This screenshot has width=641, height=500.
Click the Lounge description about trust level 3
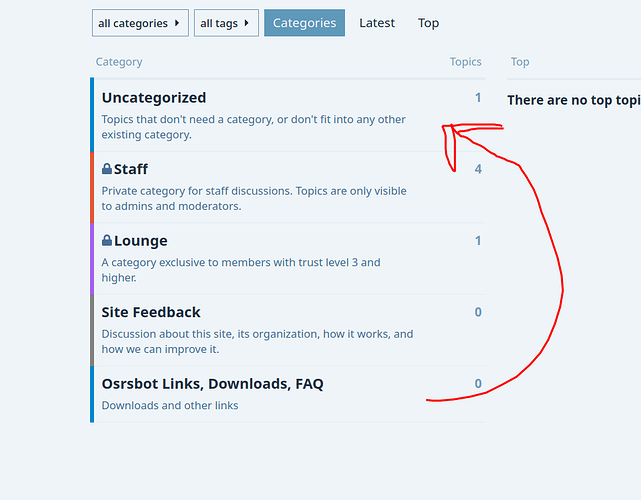[241, 270]
